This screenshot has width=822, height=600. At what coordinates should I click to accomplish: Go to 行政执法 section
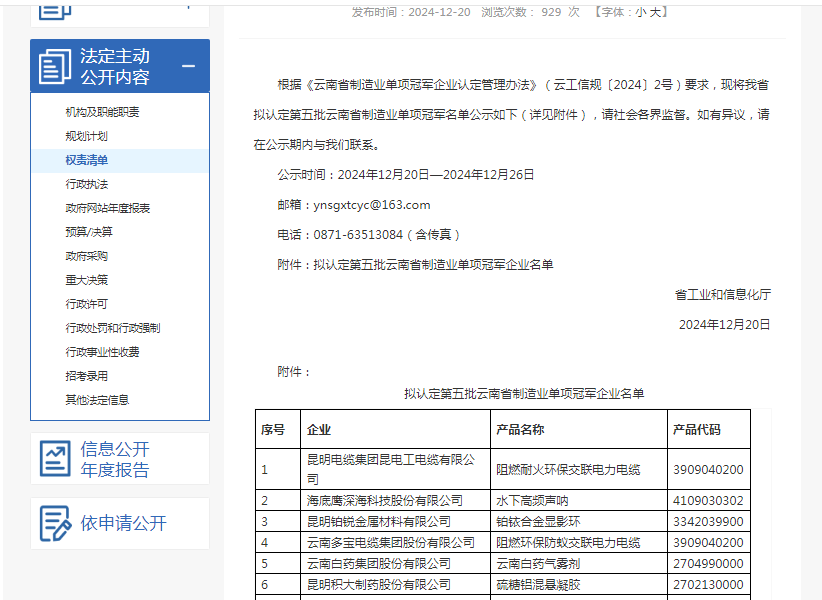pyautogui.click(x=86, y=184)
